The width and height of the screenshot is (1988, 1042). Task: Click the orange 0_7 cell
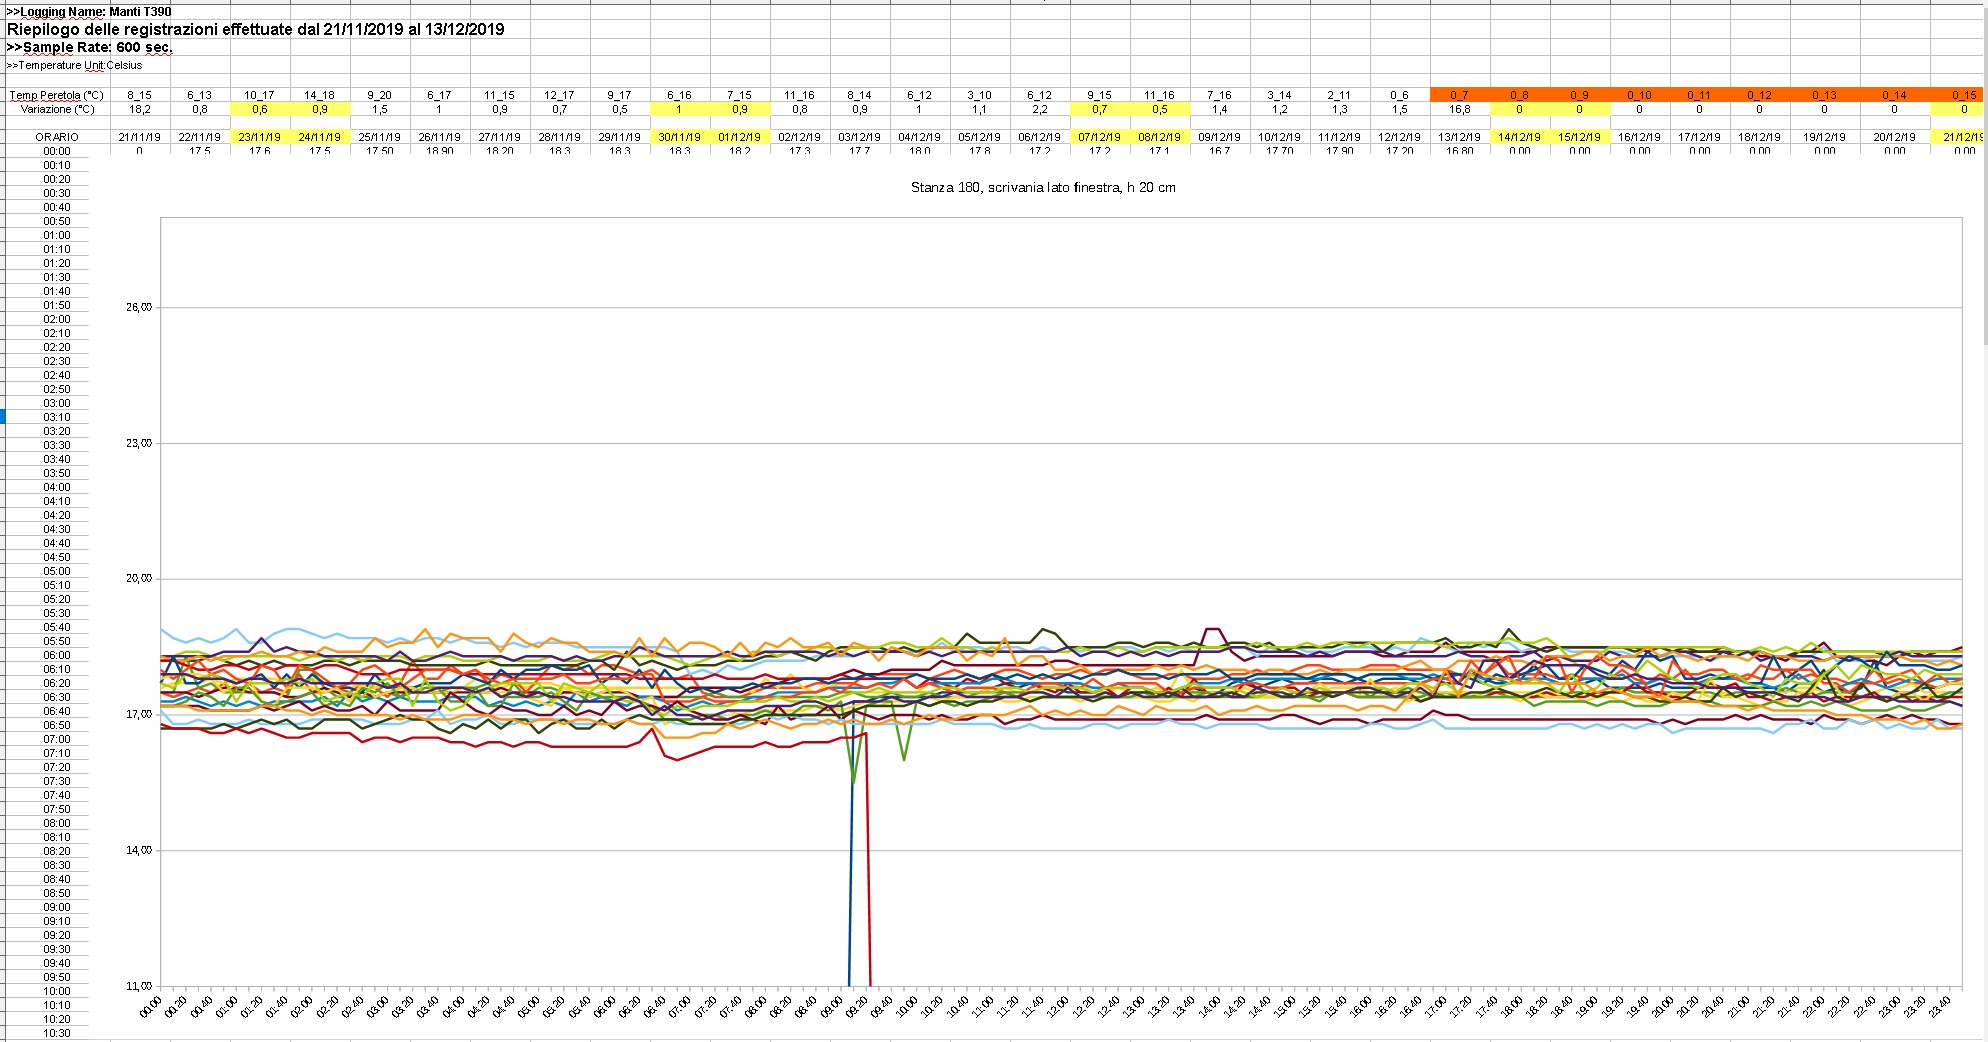pos(1460,96)
